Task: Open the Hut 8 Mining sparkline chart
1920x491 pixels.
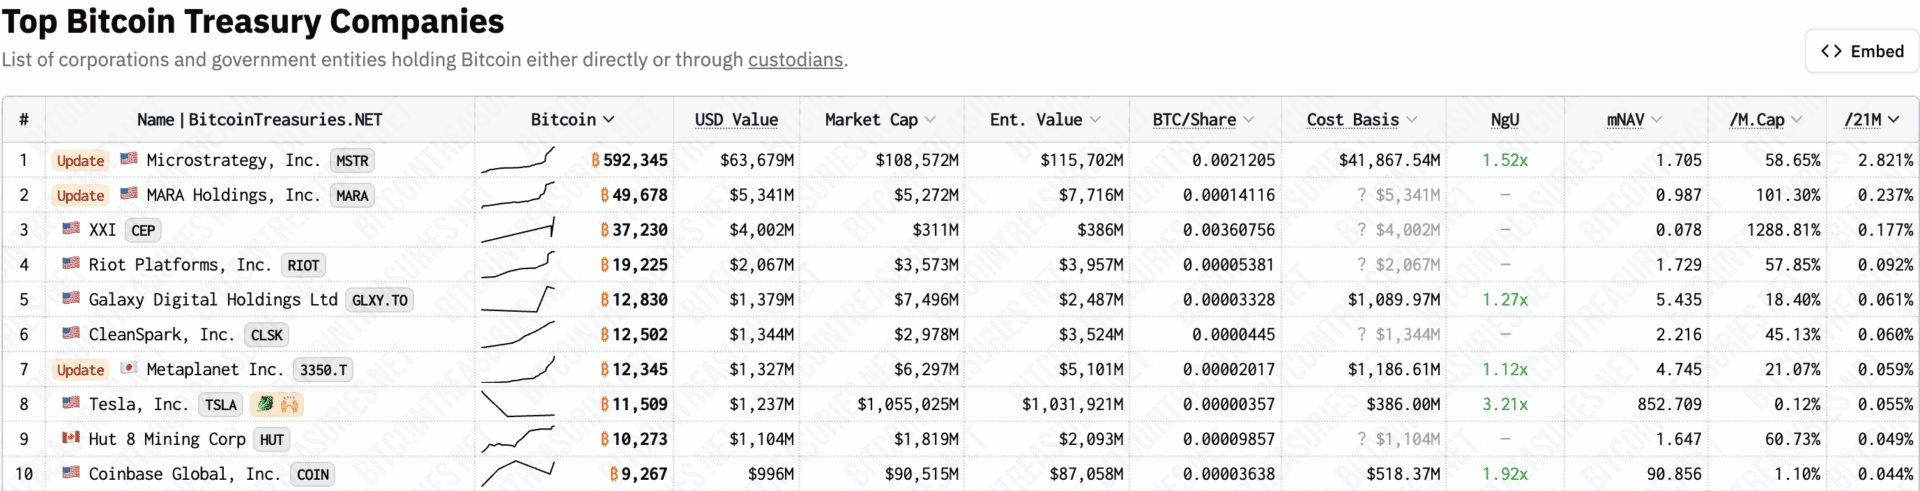Action: 517,439
